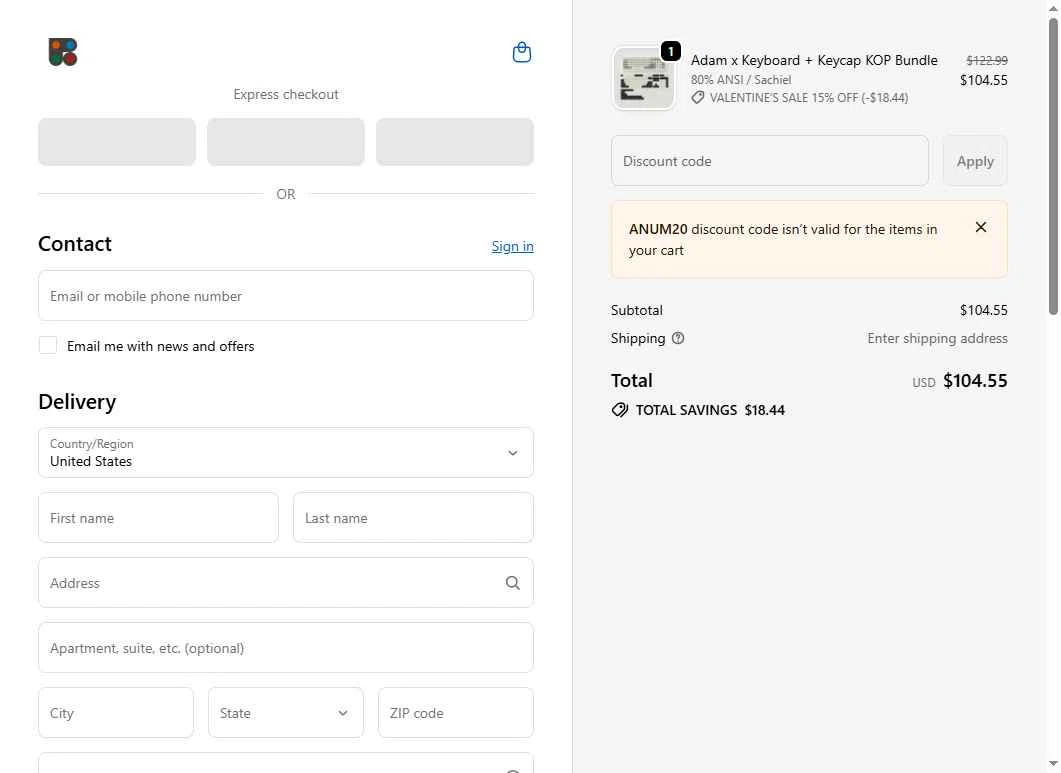
Task: Focus the City field
Action: point(116,713)
